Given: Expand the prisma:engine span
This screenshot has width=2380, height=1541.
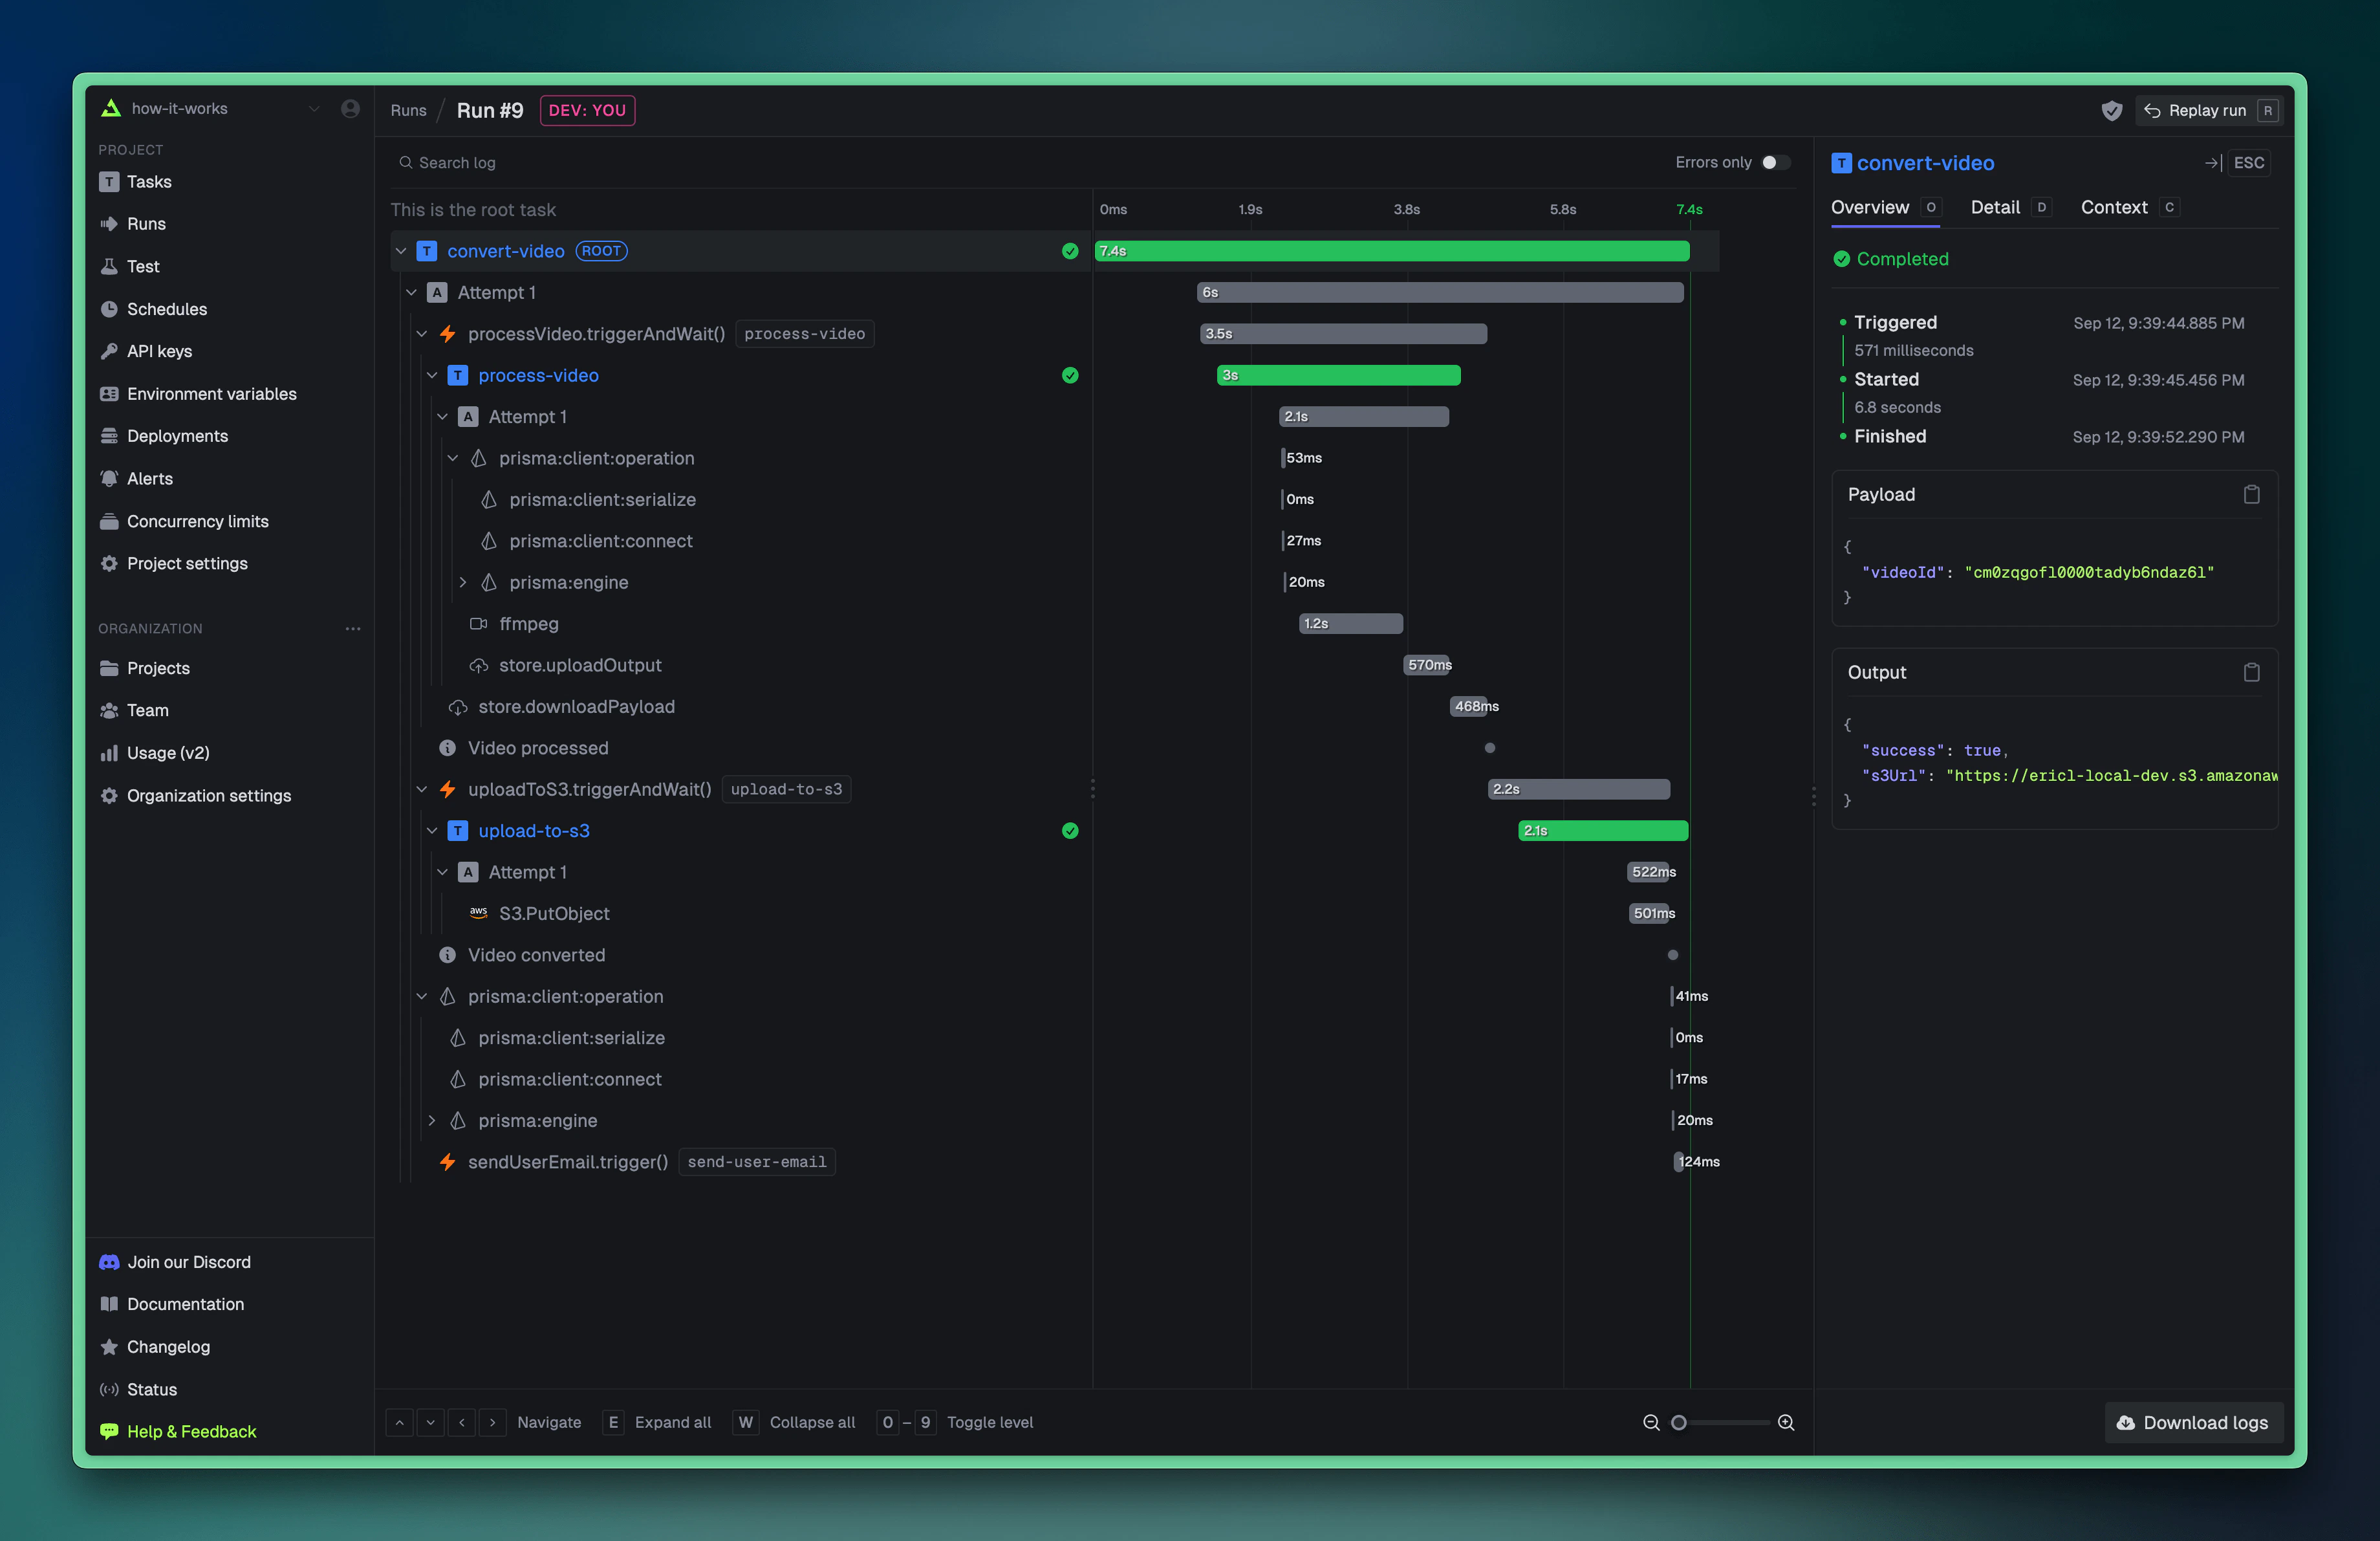Looking at the screenshot, I should [x=463, y=582].
